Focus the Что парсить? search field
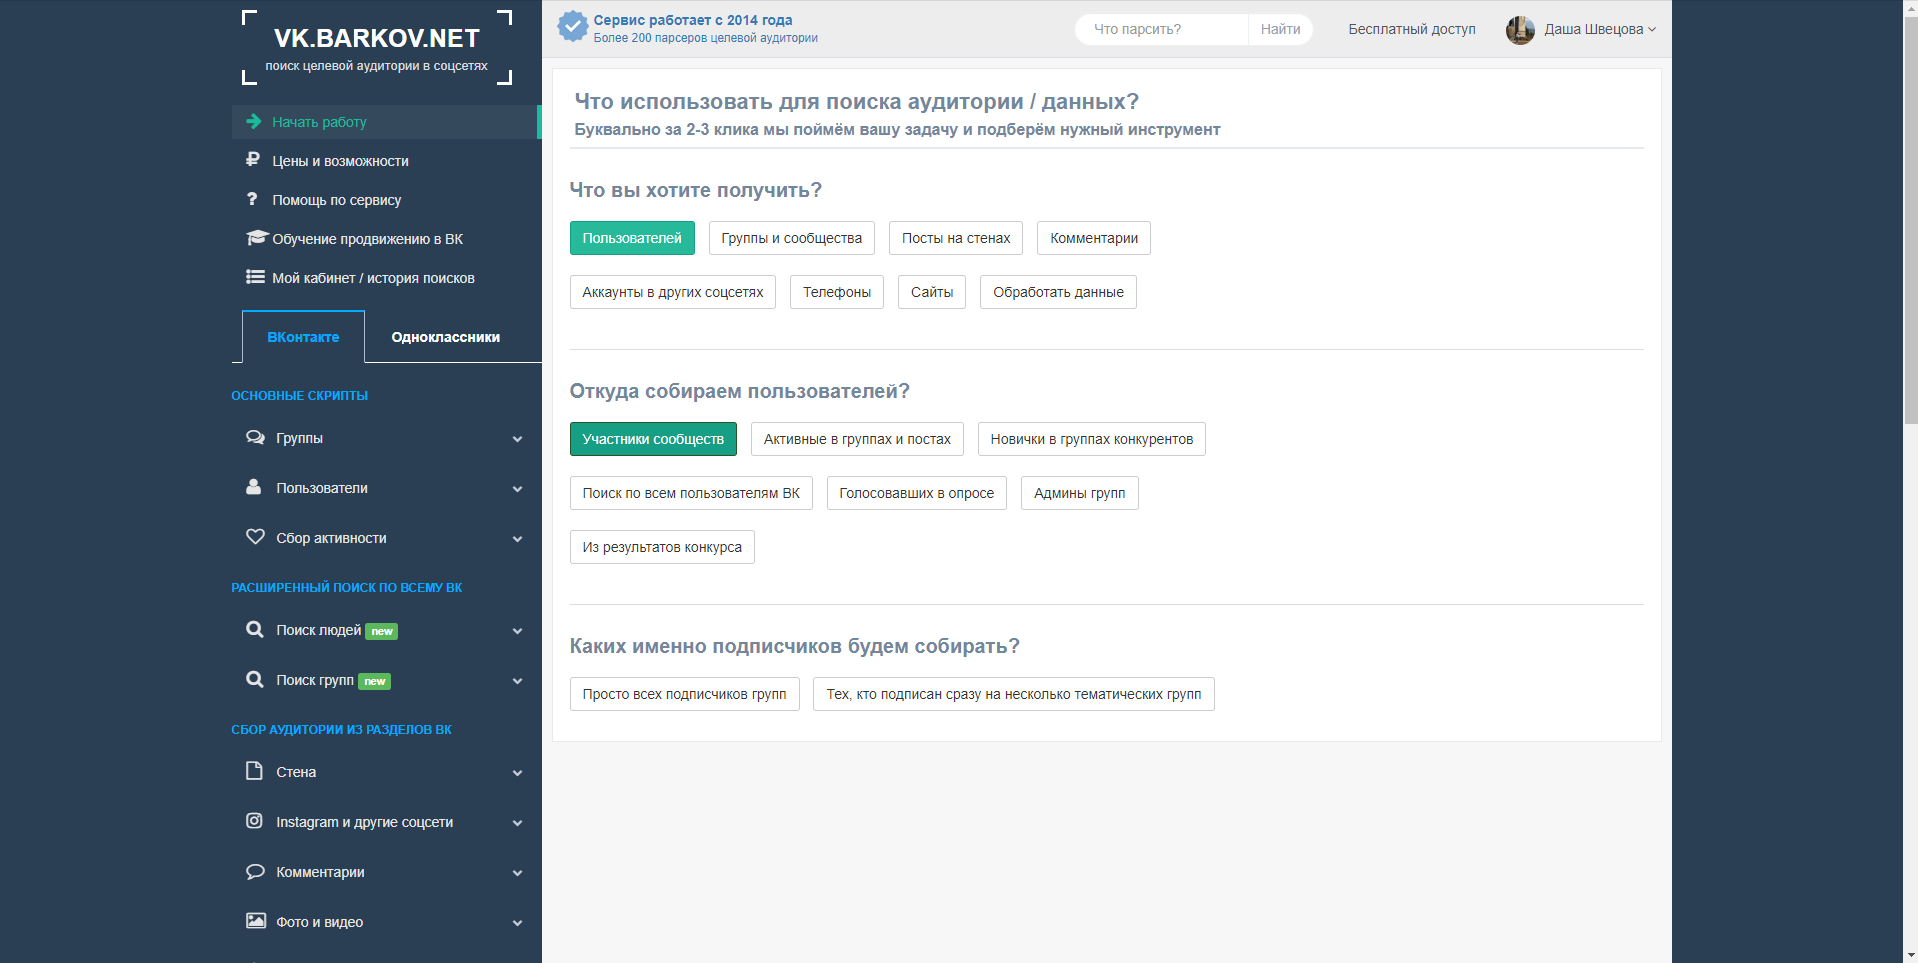 [1162, 29]
